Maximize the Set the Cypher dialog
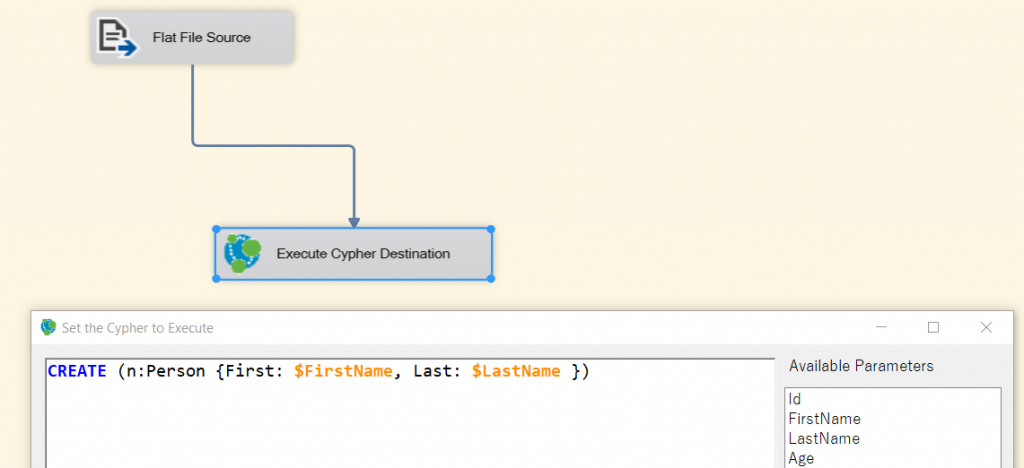Screen dimensions: 1024x468 tap(933, 327)
